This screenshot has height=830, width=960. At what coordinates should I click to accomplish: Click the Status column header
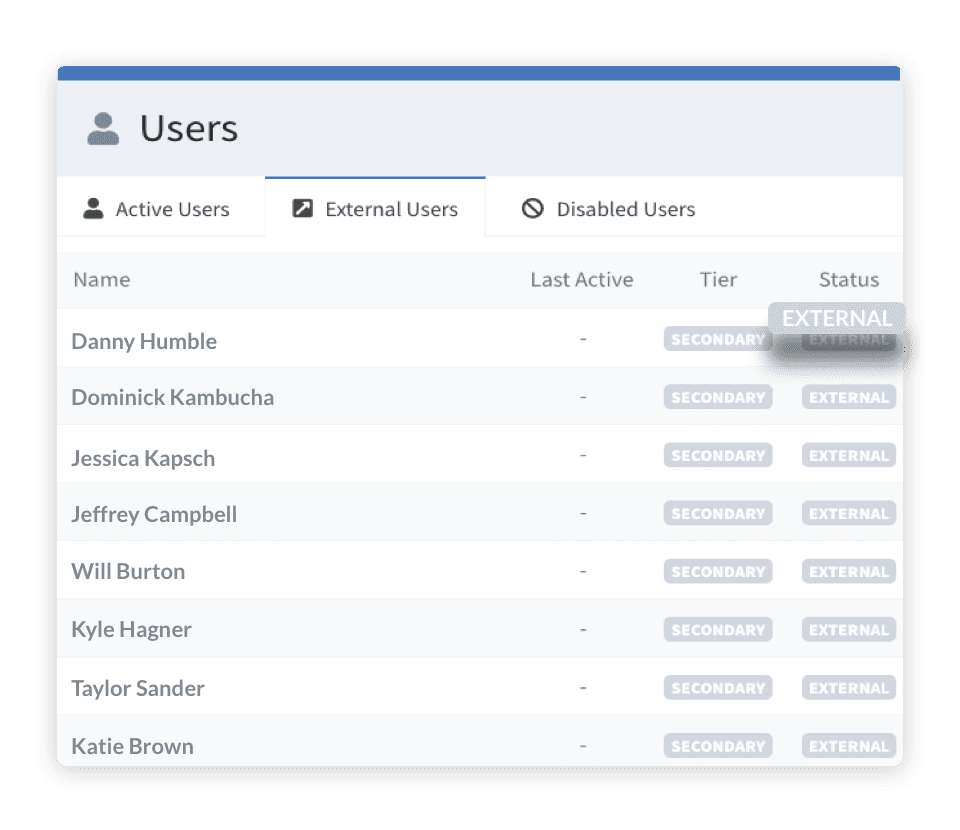pos(848,280)
